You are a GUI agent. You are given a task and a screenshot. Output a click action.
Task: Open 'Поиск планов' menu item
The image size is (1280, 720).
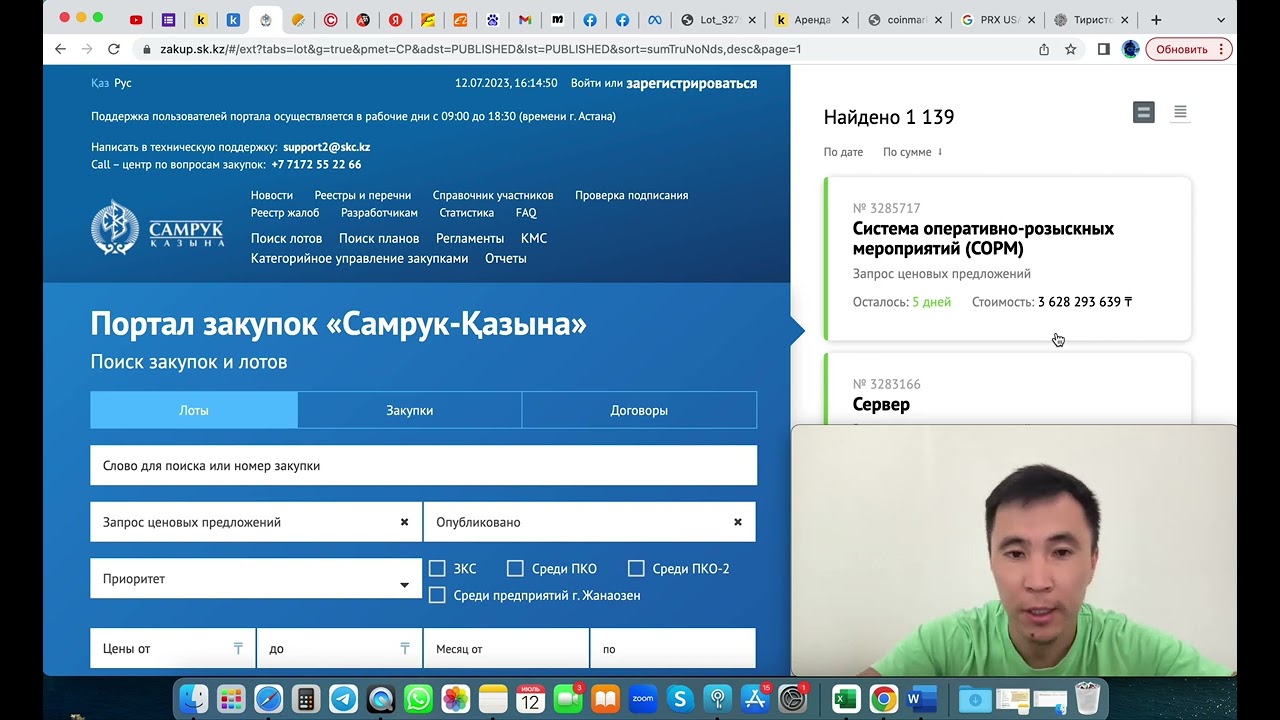(x=379, y=238)
